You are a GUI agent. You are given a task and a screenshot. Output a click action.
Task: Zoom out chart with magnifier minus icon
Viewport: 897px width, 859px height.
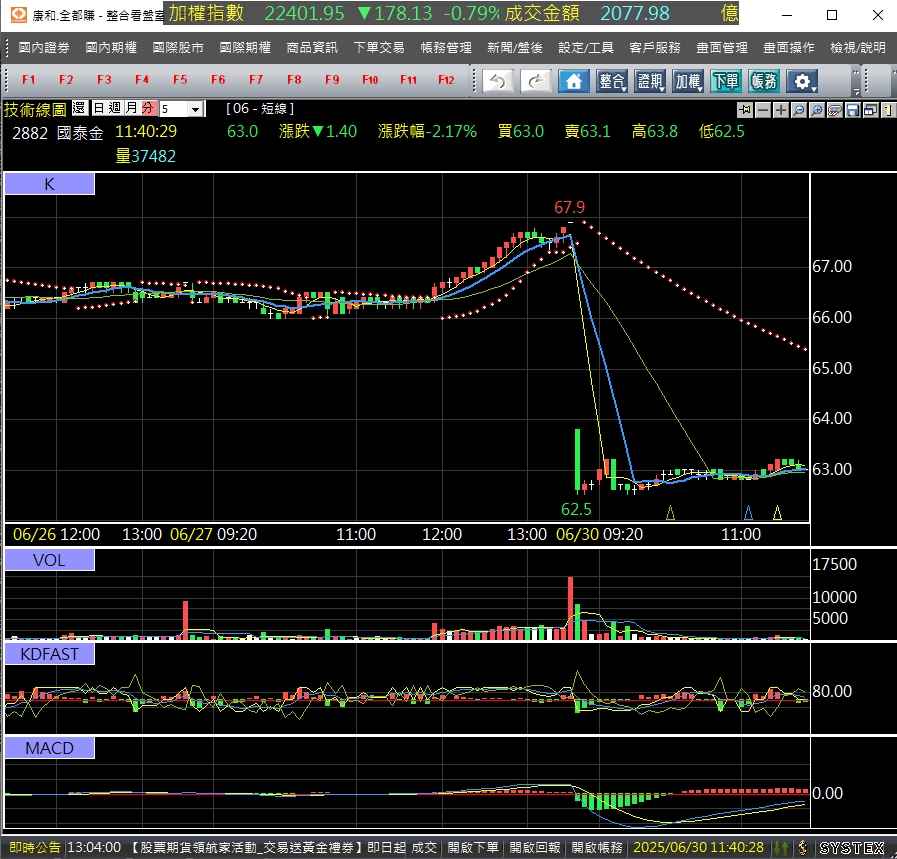pyautogui.click(x=799, y=110)
